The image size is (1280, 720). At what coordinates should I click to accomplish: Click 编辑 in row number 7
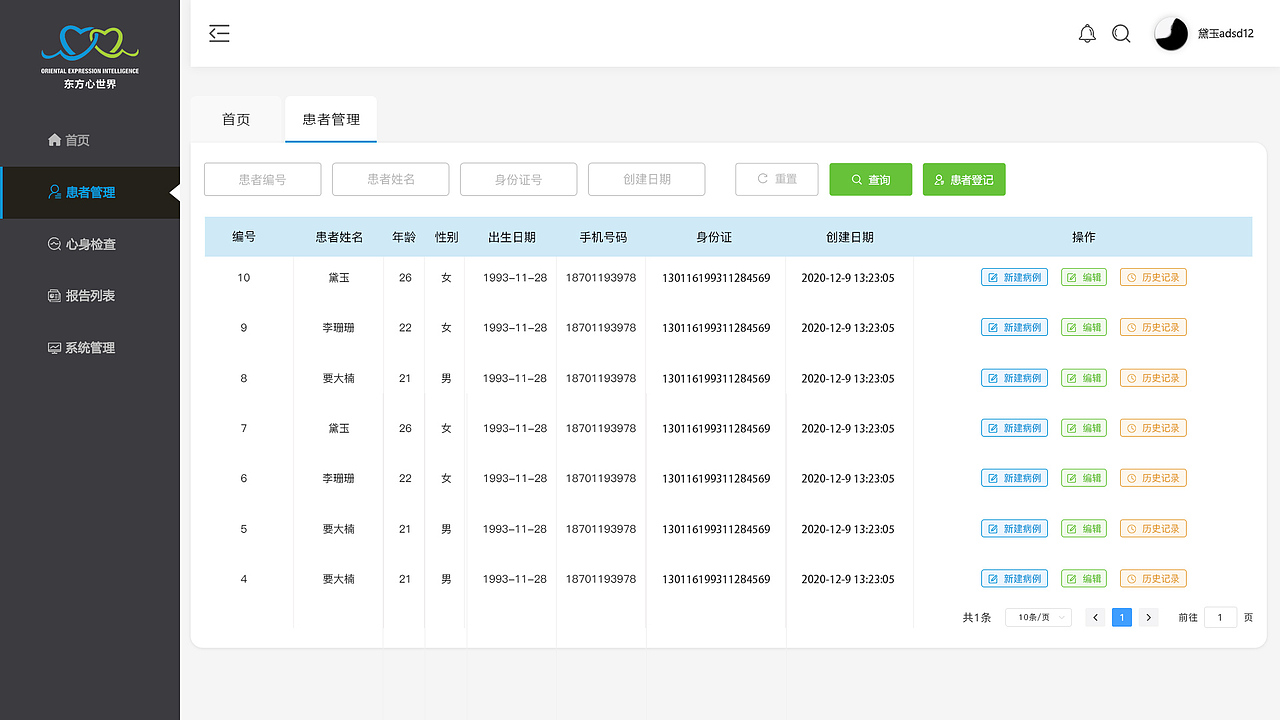(x=1084, y=428)
